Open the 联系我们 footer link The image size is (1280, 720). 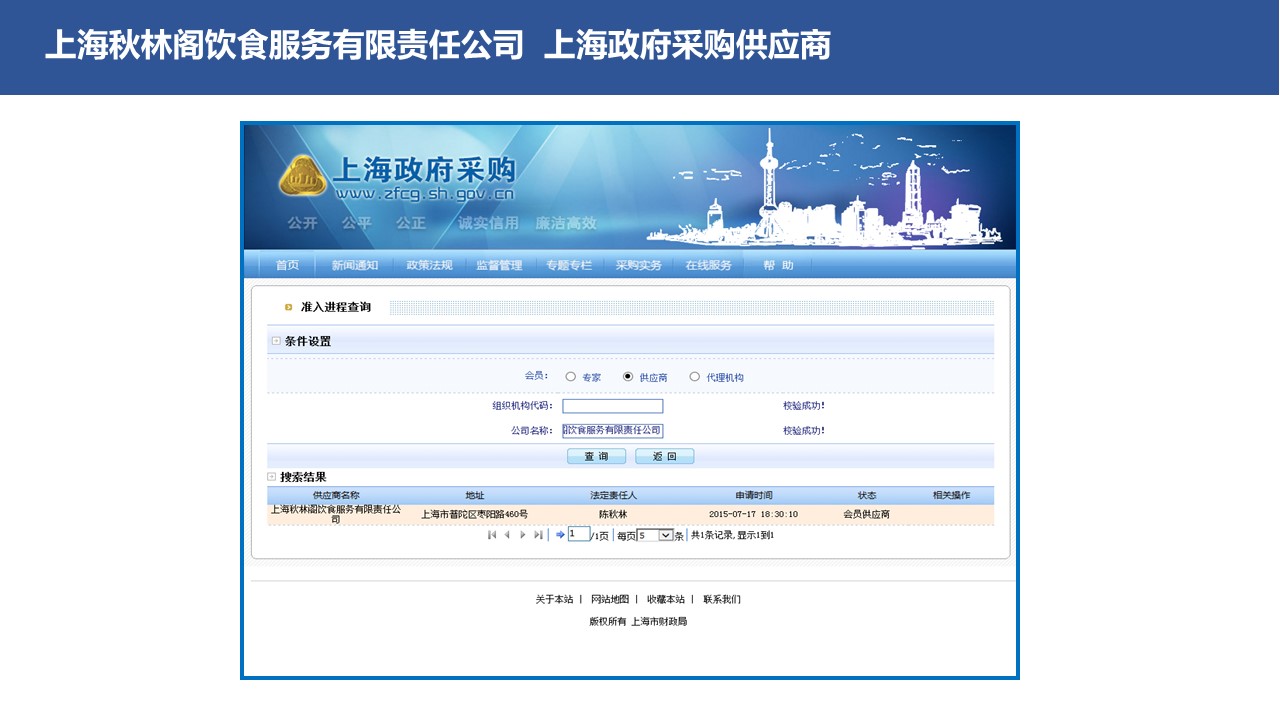click(x=722, y=600)
